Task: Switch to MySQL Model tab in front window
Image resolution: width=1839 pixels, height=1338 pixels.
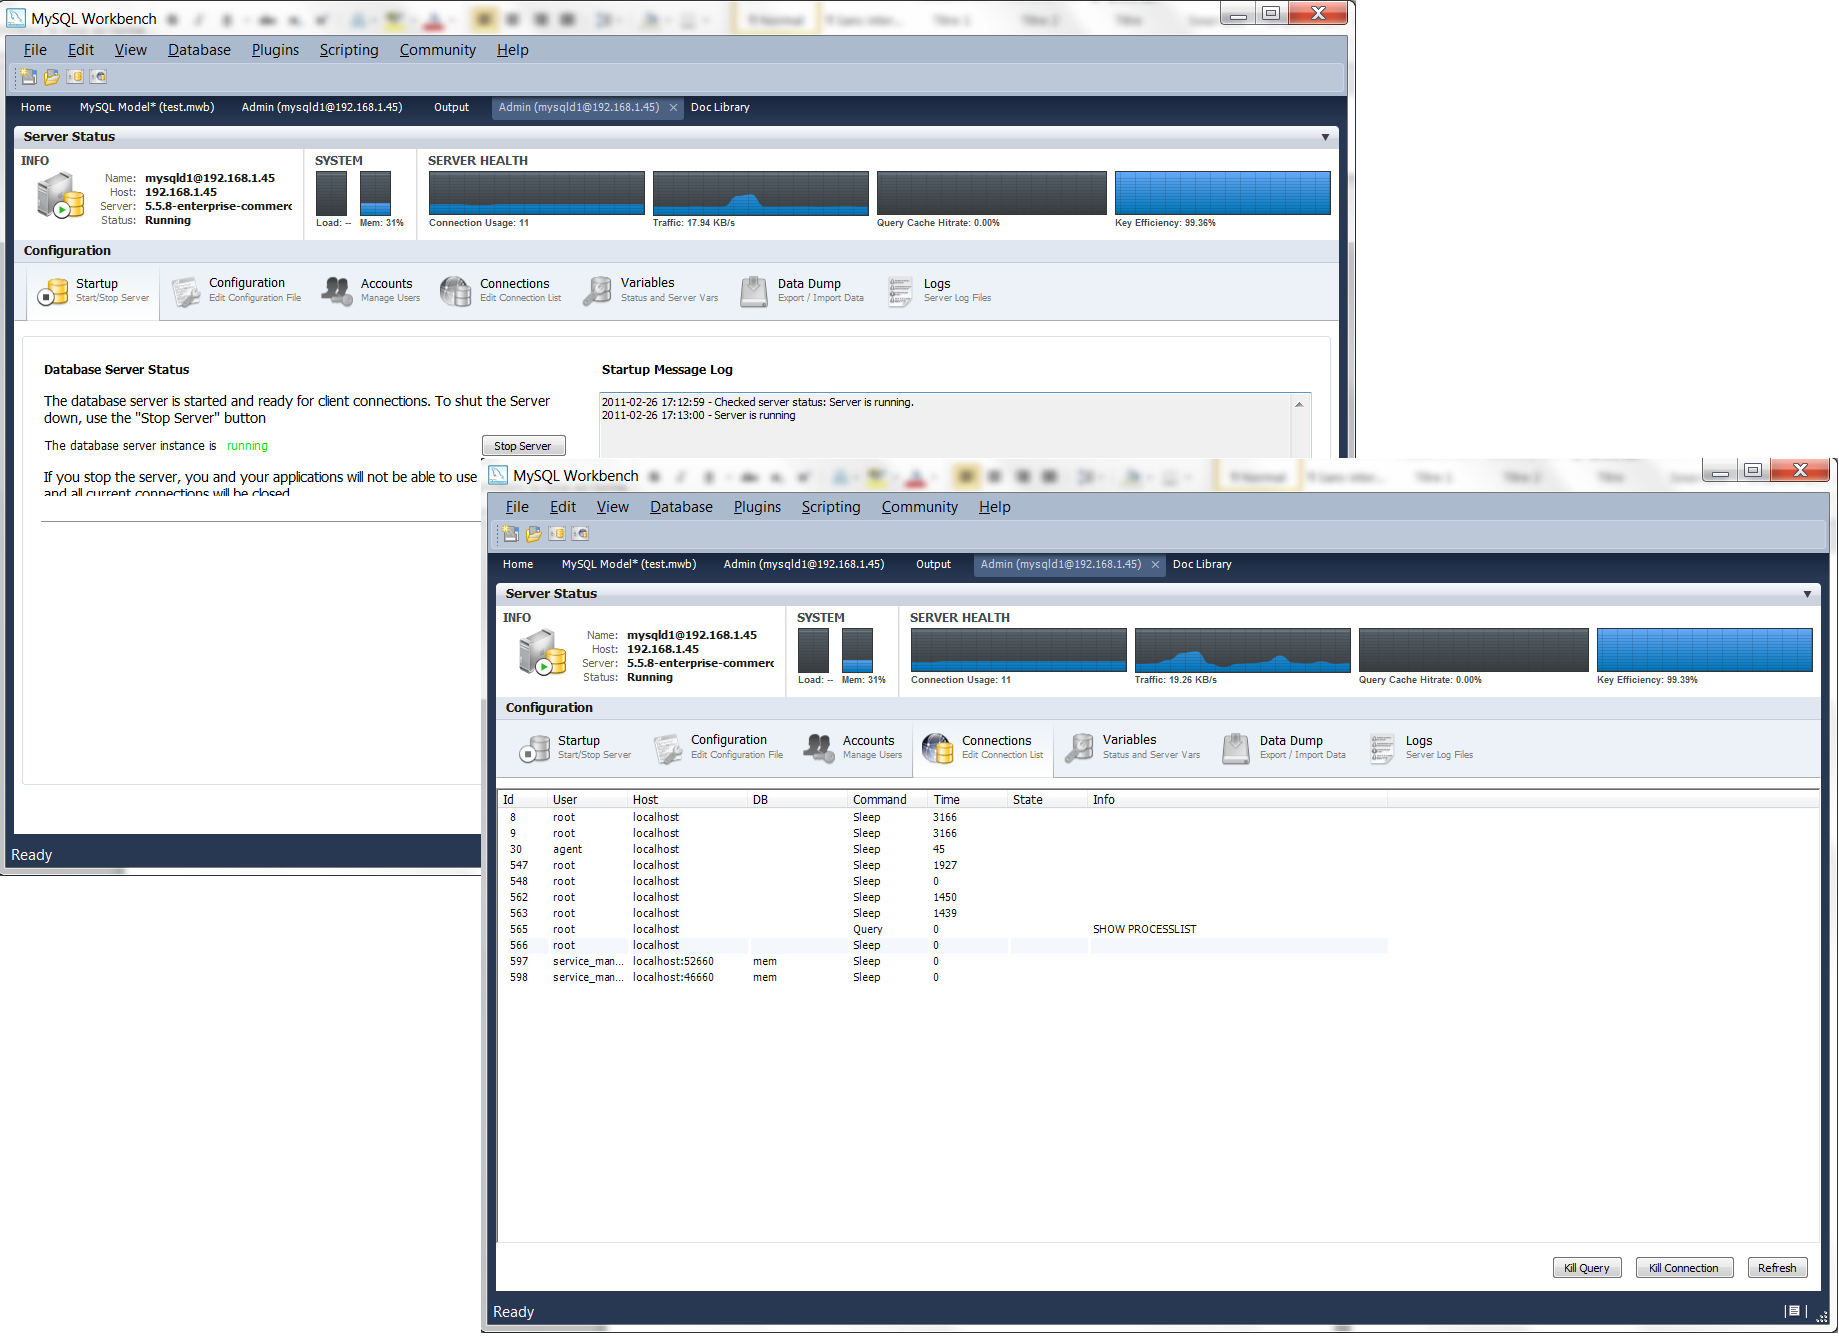Action: tap(629, 565)
